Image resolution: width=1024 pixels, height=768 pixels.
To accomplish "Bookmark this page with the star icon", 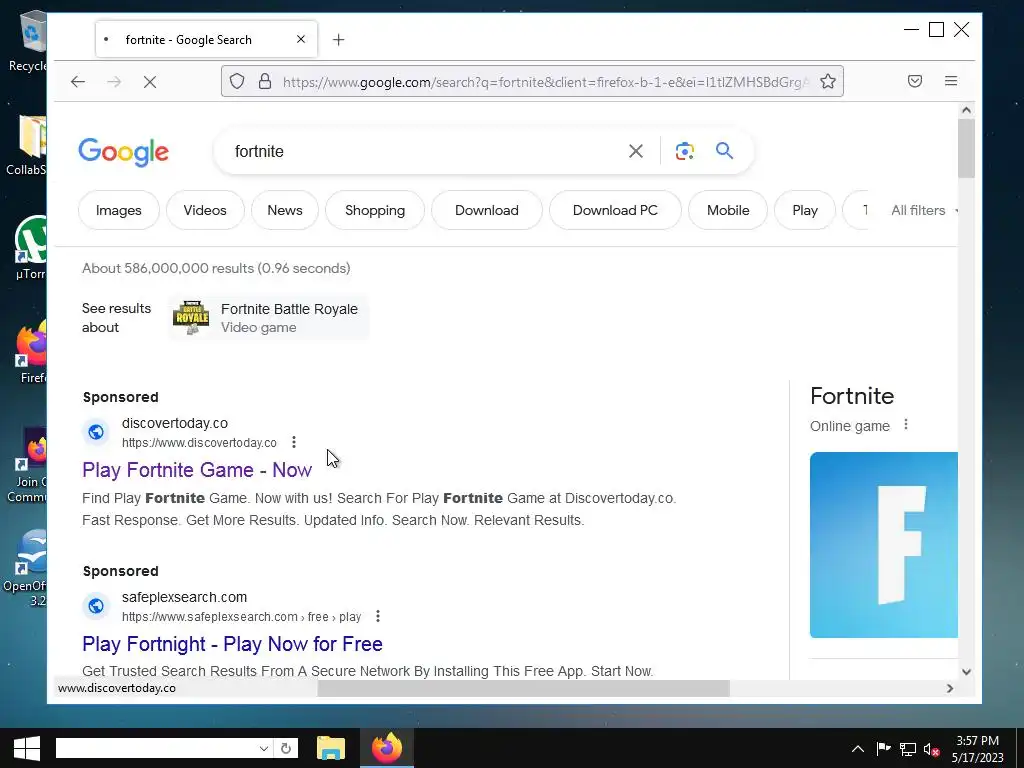I will (x=827, y=81).
